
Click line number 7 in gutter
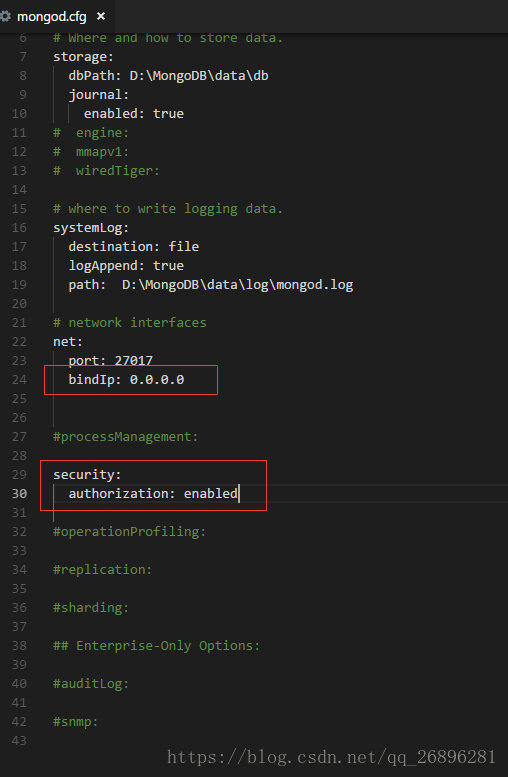(23, 56)
